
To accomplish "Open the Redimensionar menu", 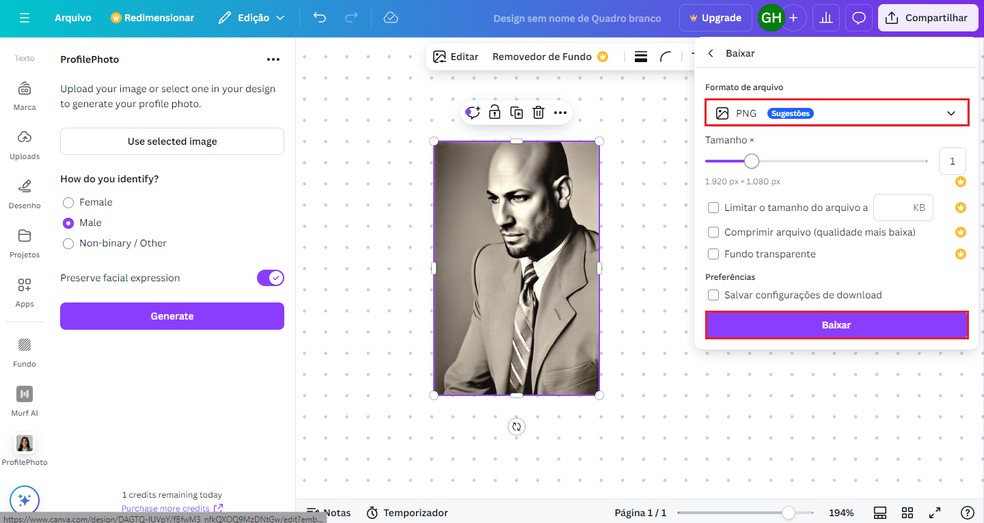I will (x=152, y=18).
